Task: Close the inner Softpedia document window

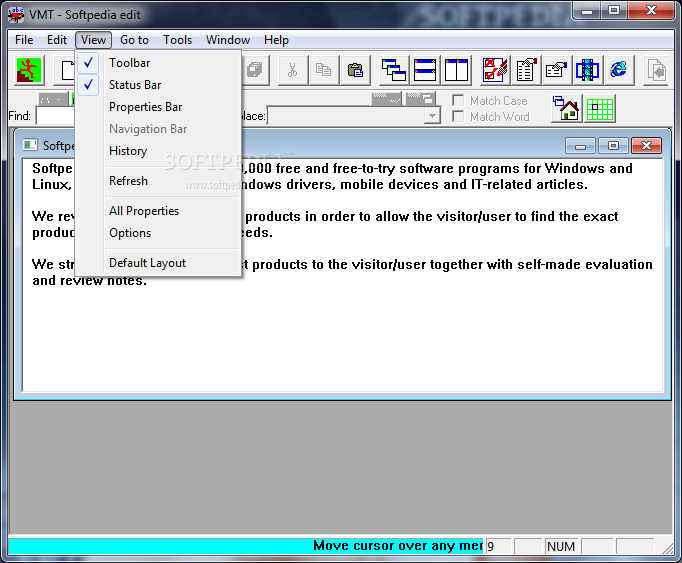Action: coord(646,146)
